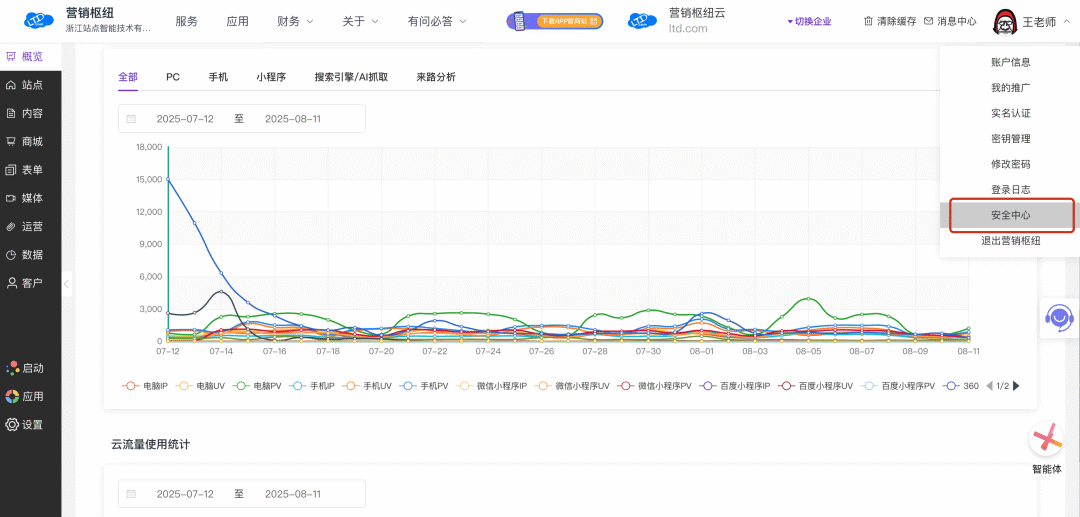The width and height of the screenshot is (1080, 517).
Task: Click the 下载APP管网站 banner button
Action: tap(555, 21)
